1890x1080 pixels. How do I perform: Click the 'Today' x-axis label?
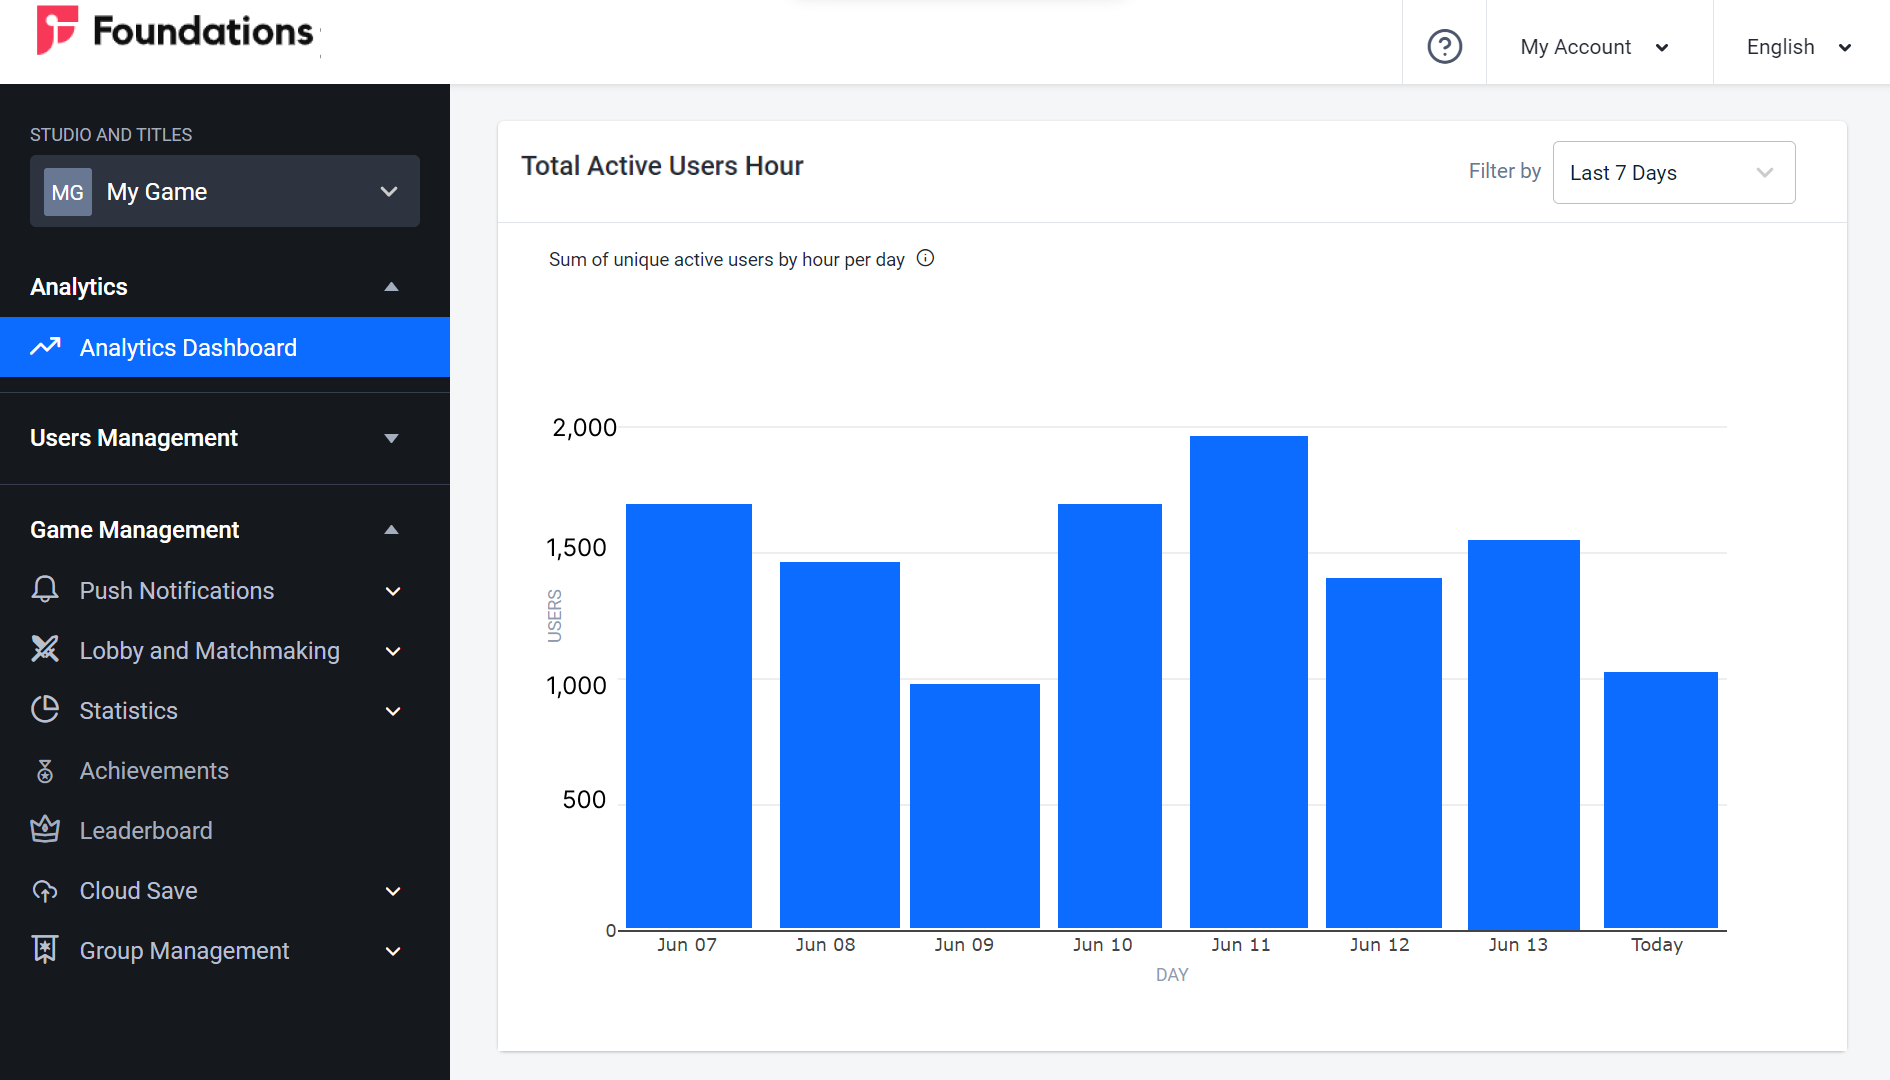point(1657,945)
